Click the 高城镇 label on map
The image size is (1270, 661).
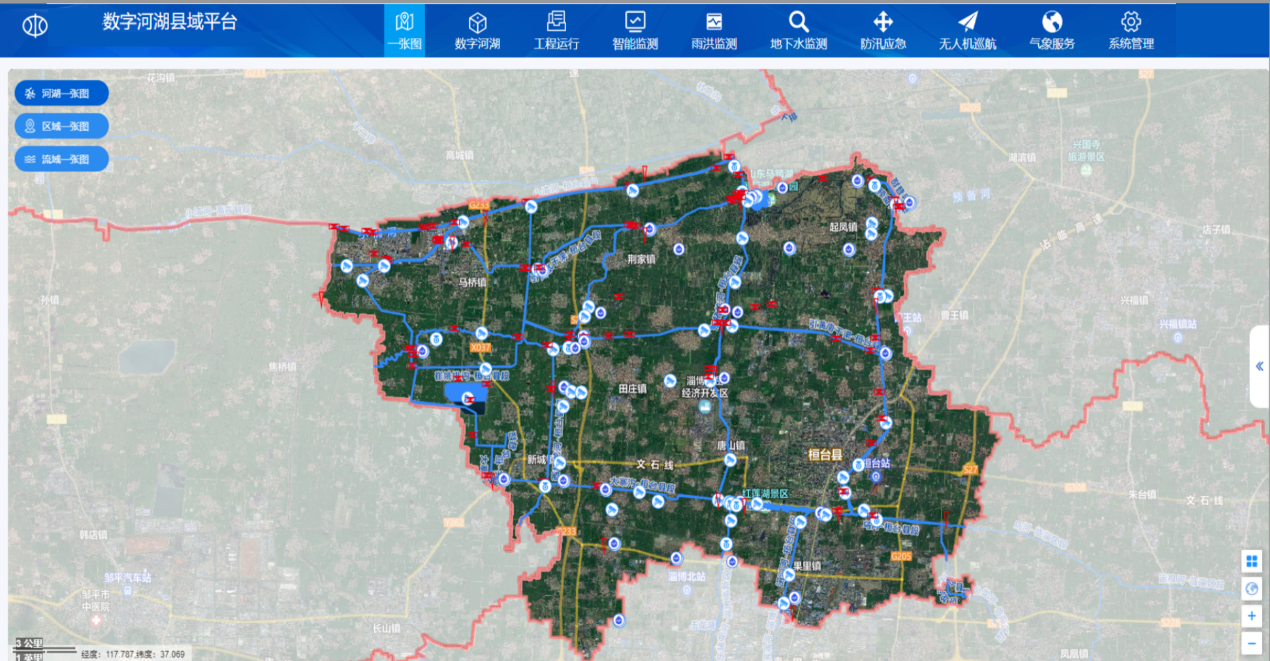point(461,155)
